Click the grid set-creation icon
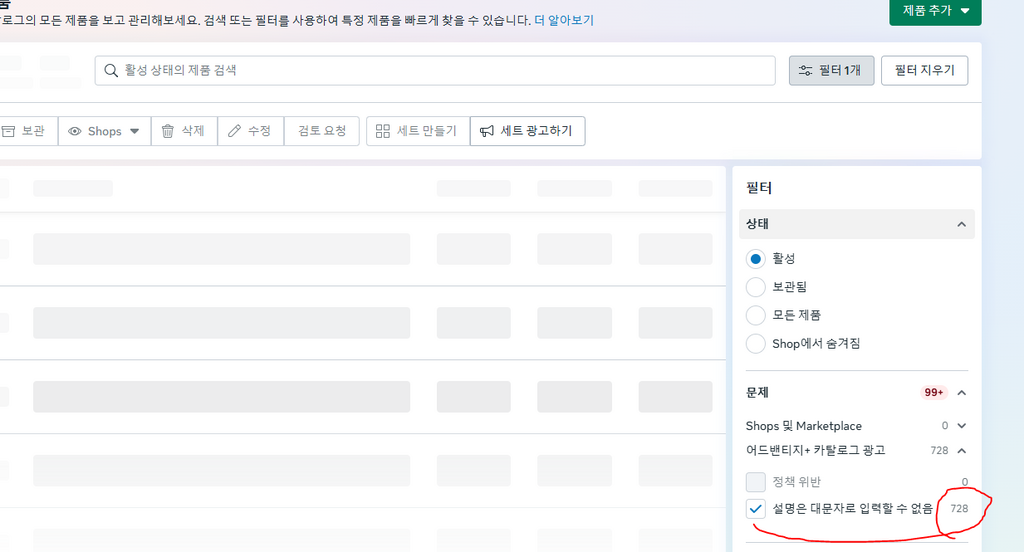 [x=383, y=131]
